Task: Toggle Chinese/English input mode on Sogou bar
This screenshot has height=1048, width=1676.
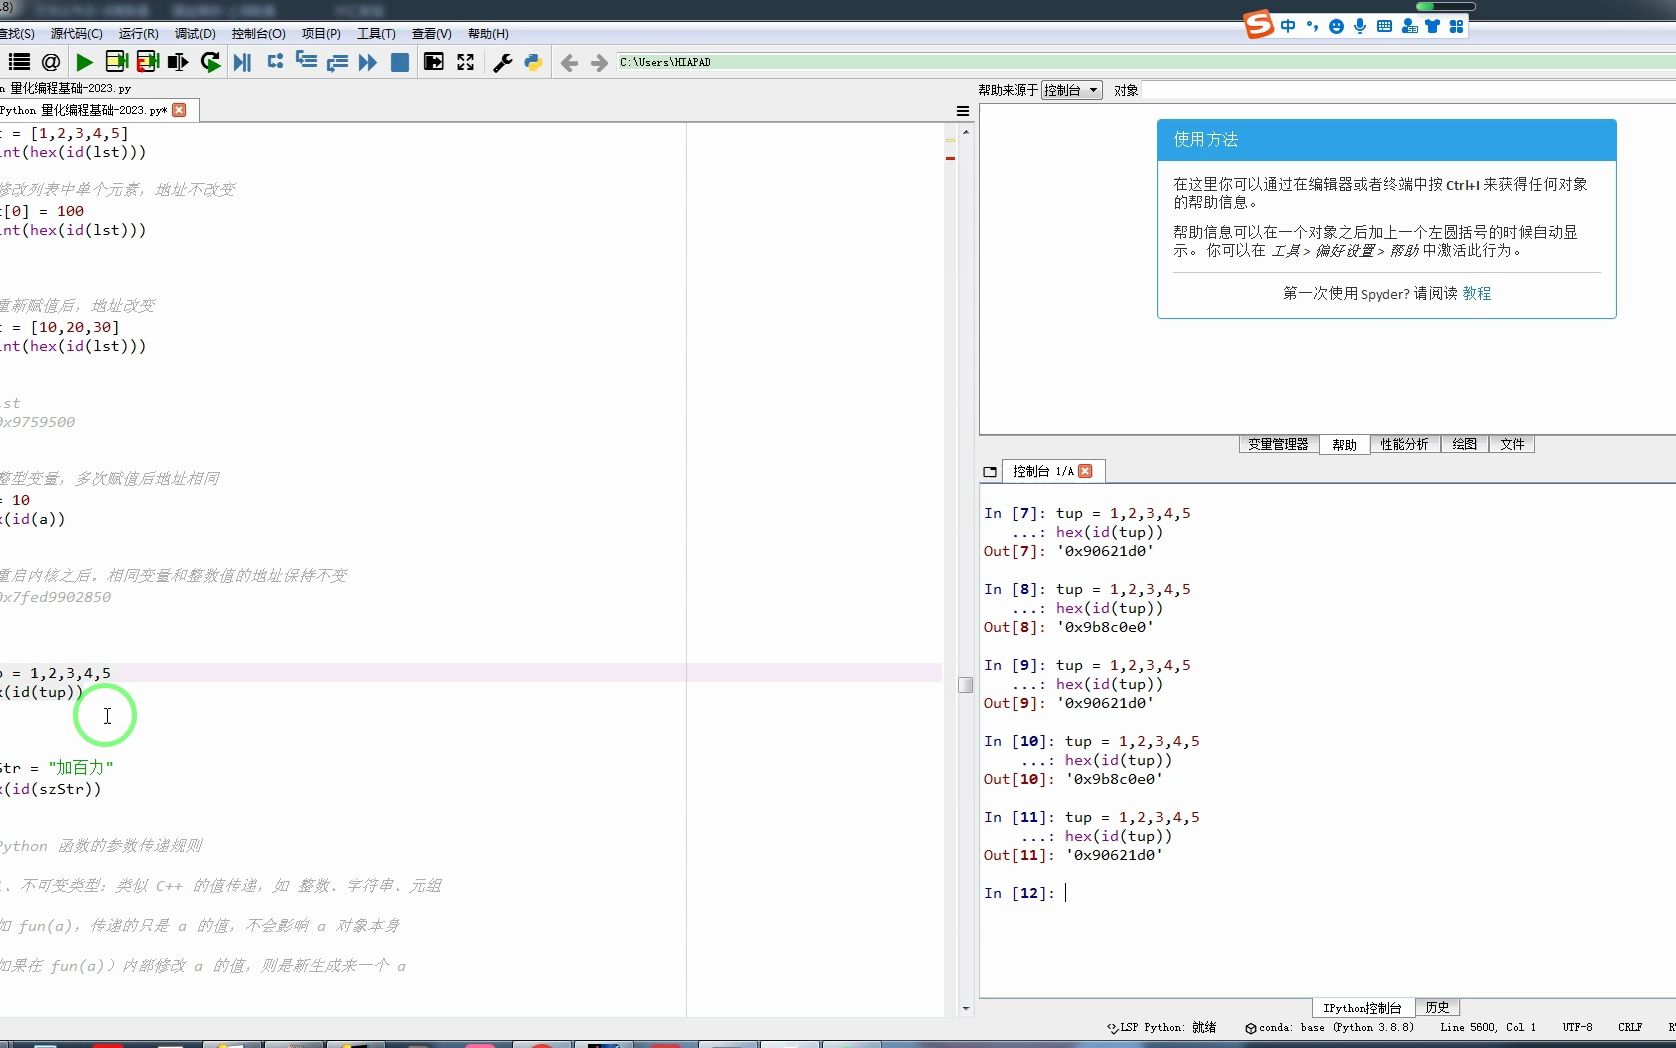Action: 1288,26
